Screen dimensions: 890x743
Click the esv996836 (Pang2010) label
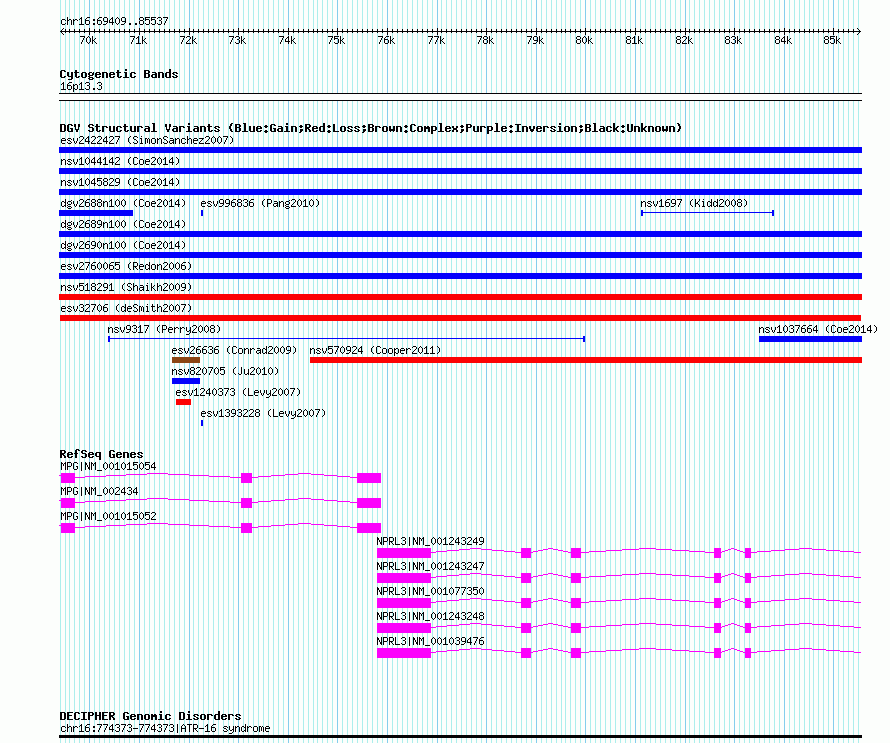pos(260,203)
